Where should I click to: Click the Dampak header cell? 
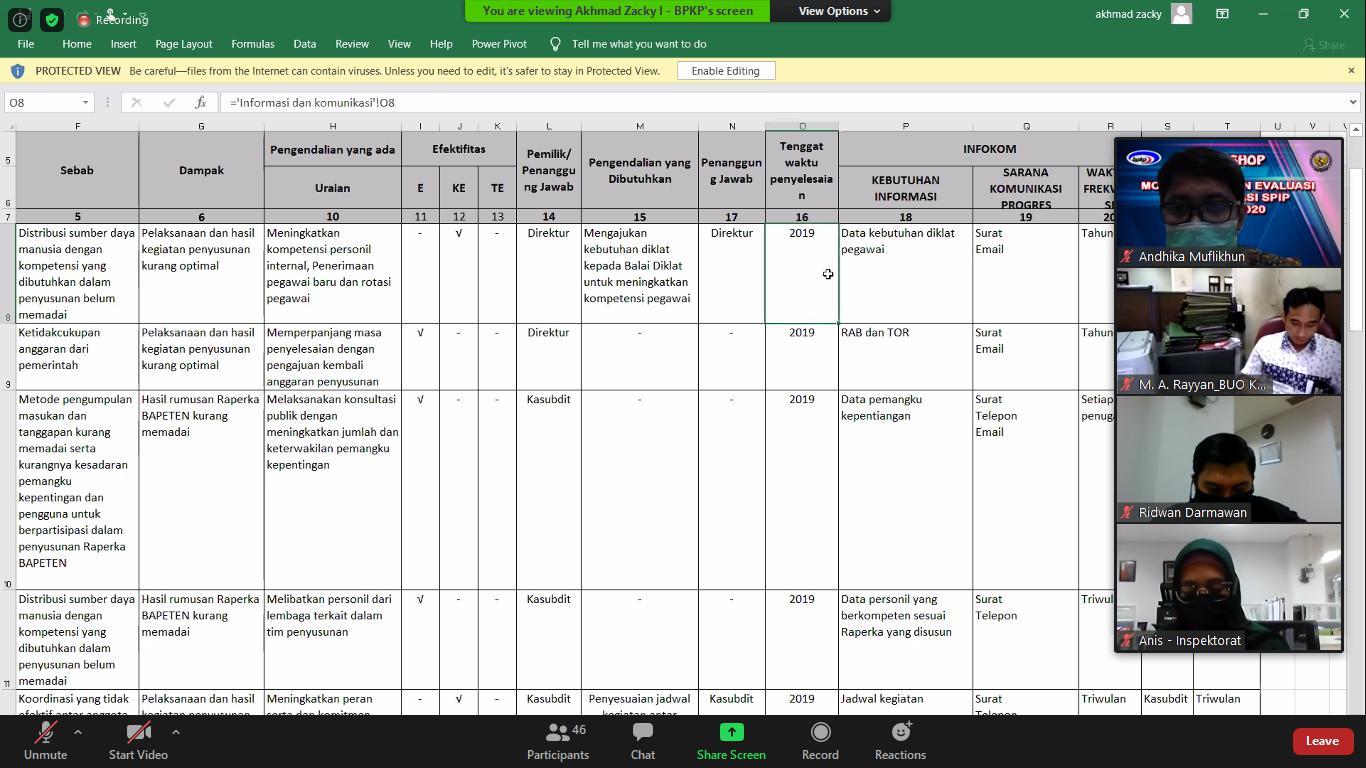tap(201, 170)
